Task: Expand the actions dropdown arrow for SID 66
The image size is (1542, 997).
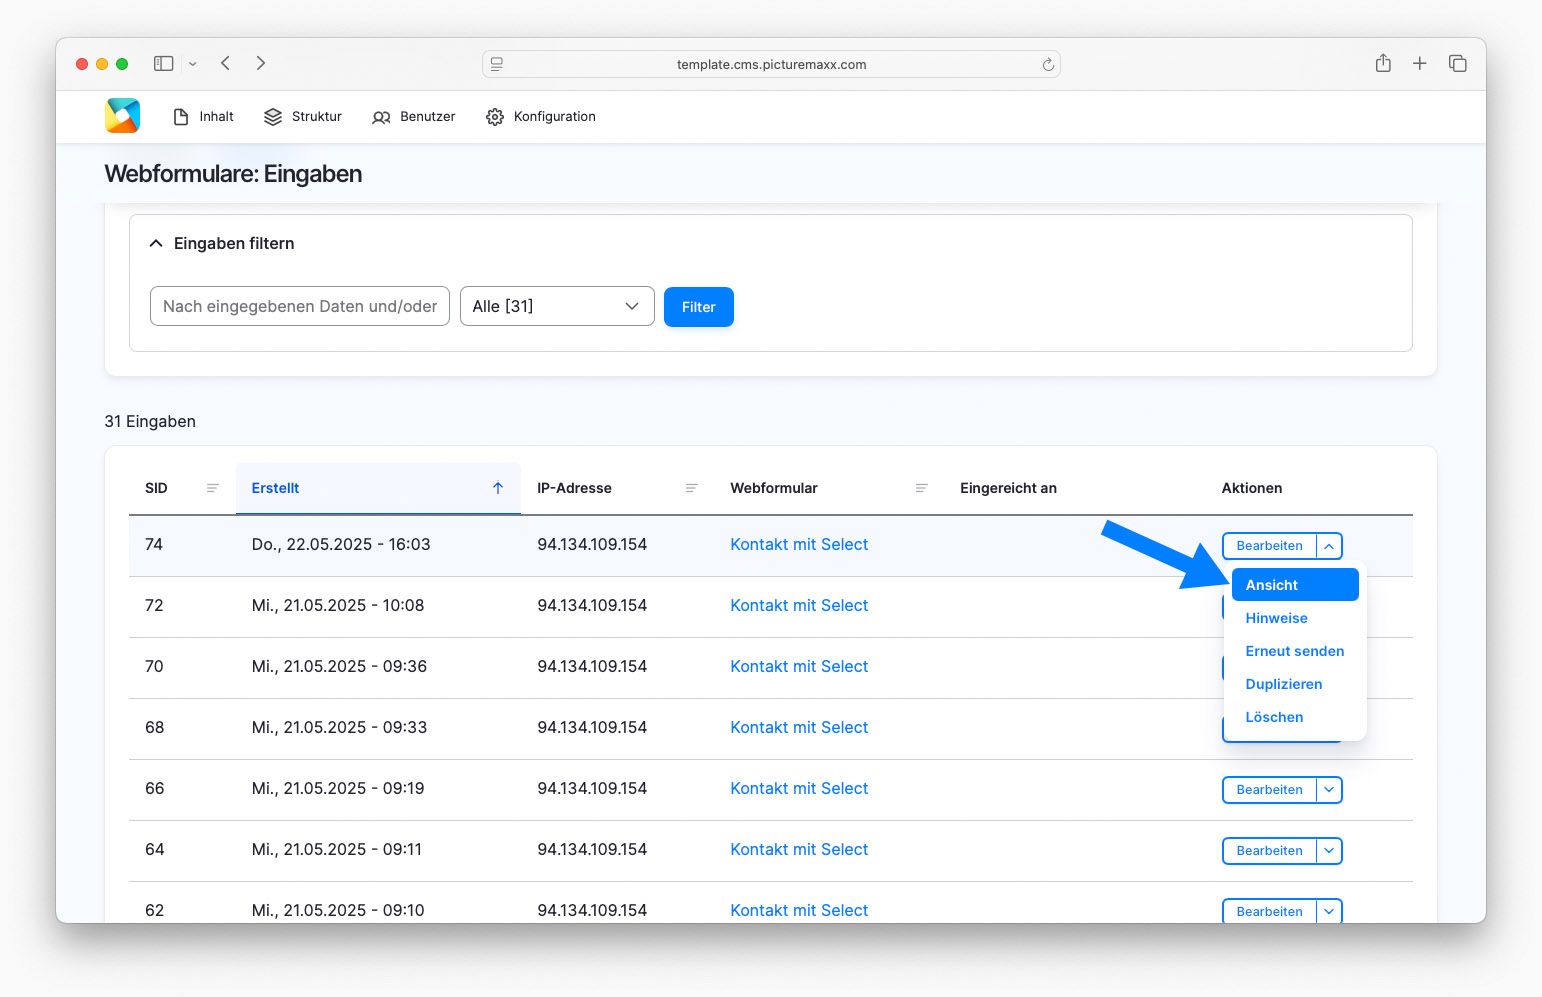Action: click(x=1328, y=790)
